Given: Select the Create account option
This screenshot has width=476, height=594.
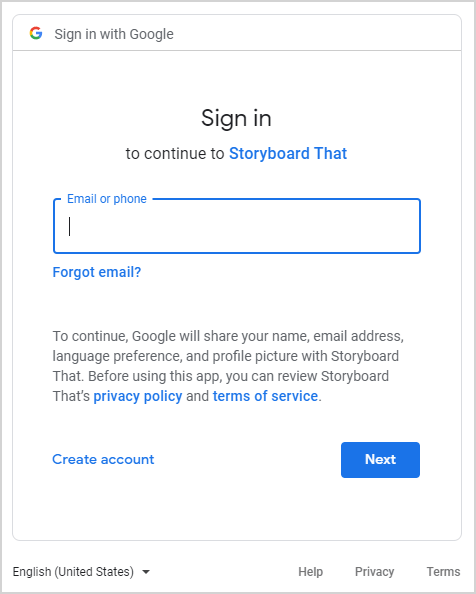Looking at the screenshot, I should pos(103,460).
